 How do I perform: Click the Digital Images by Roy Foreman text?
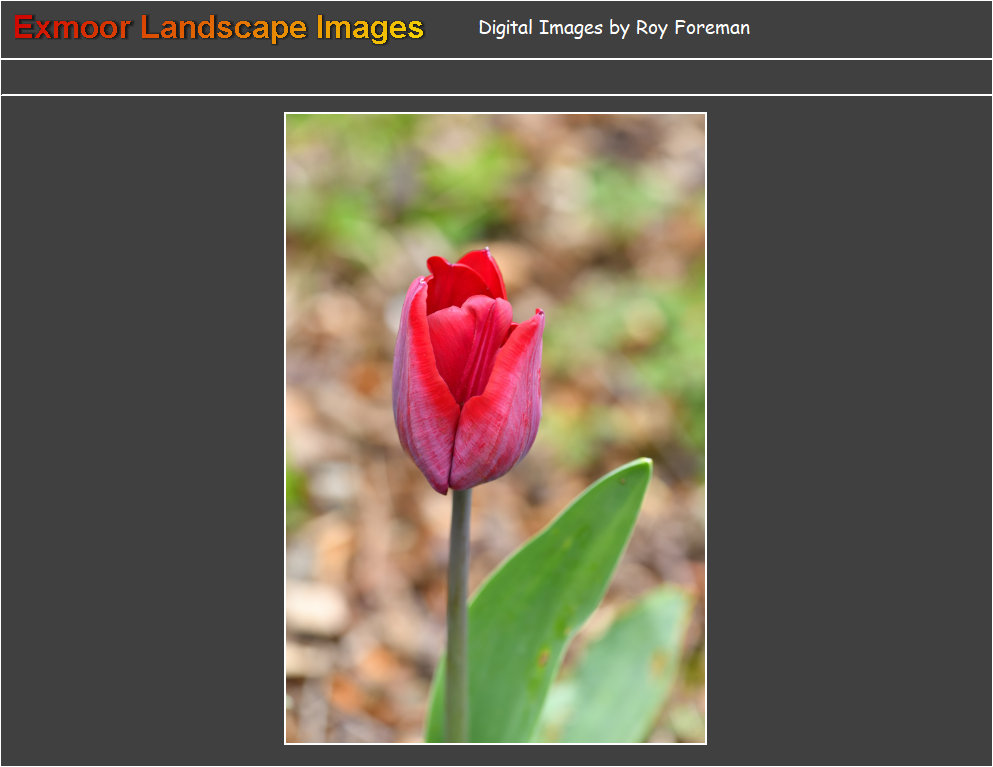[x=614, y=28]
